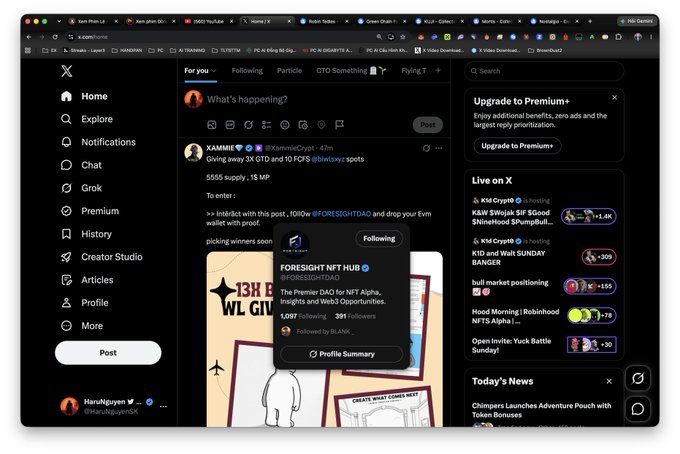
Task: Close the Today's News panel
Action: pos(609,381)
